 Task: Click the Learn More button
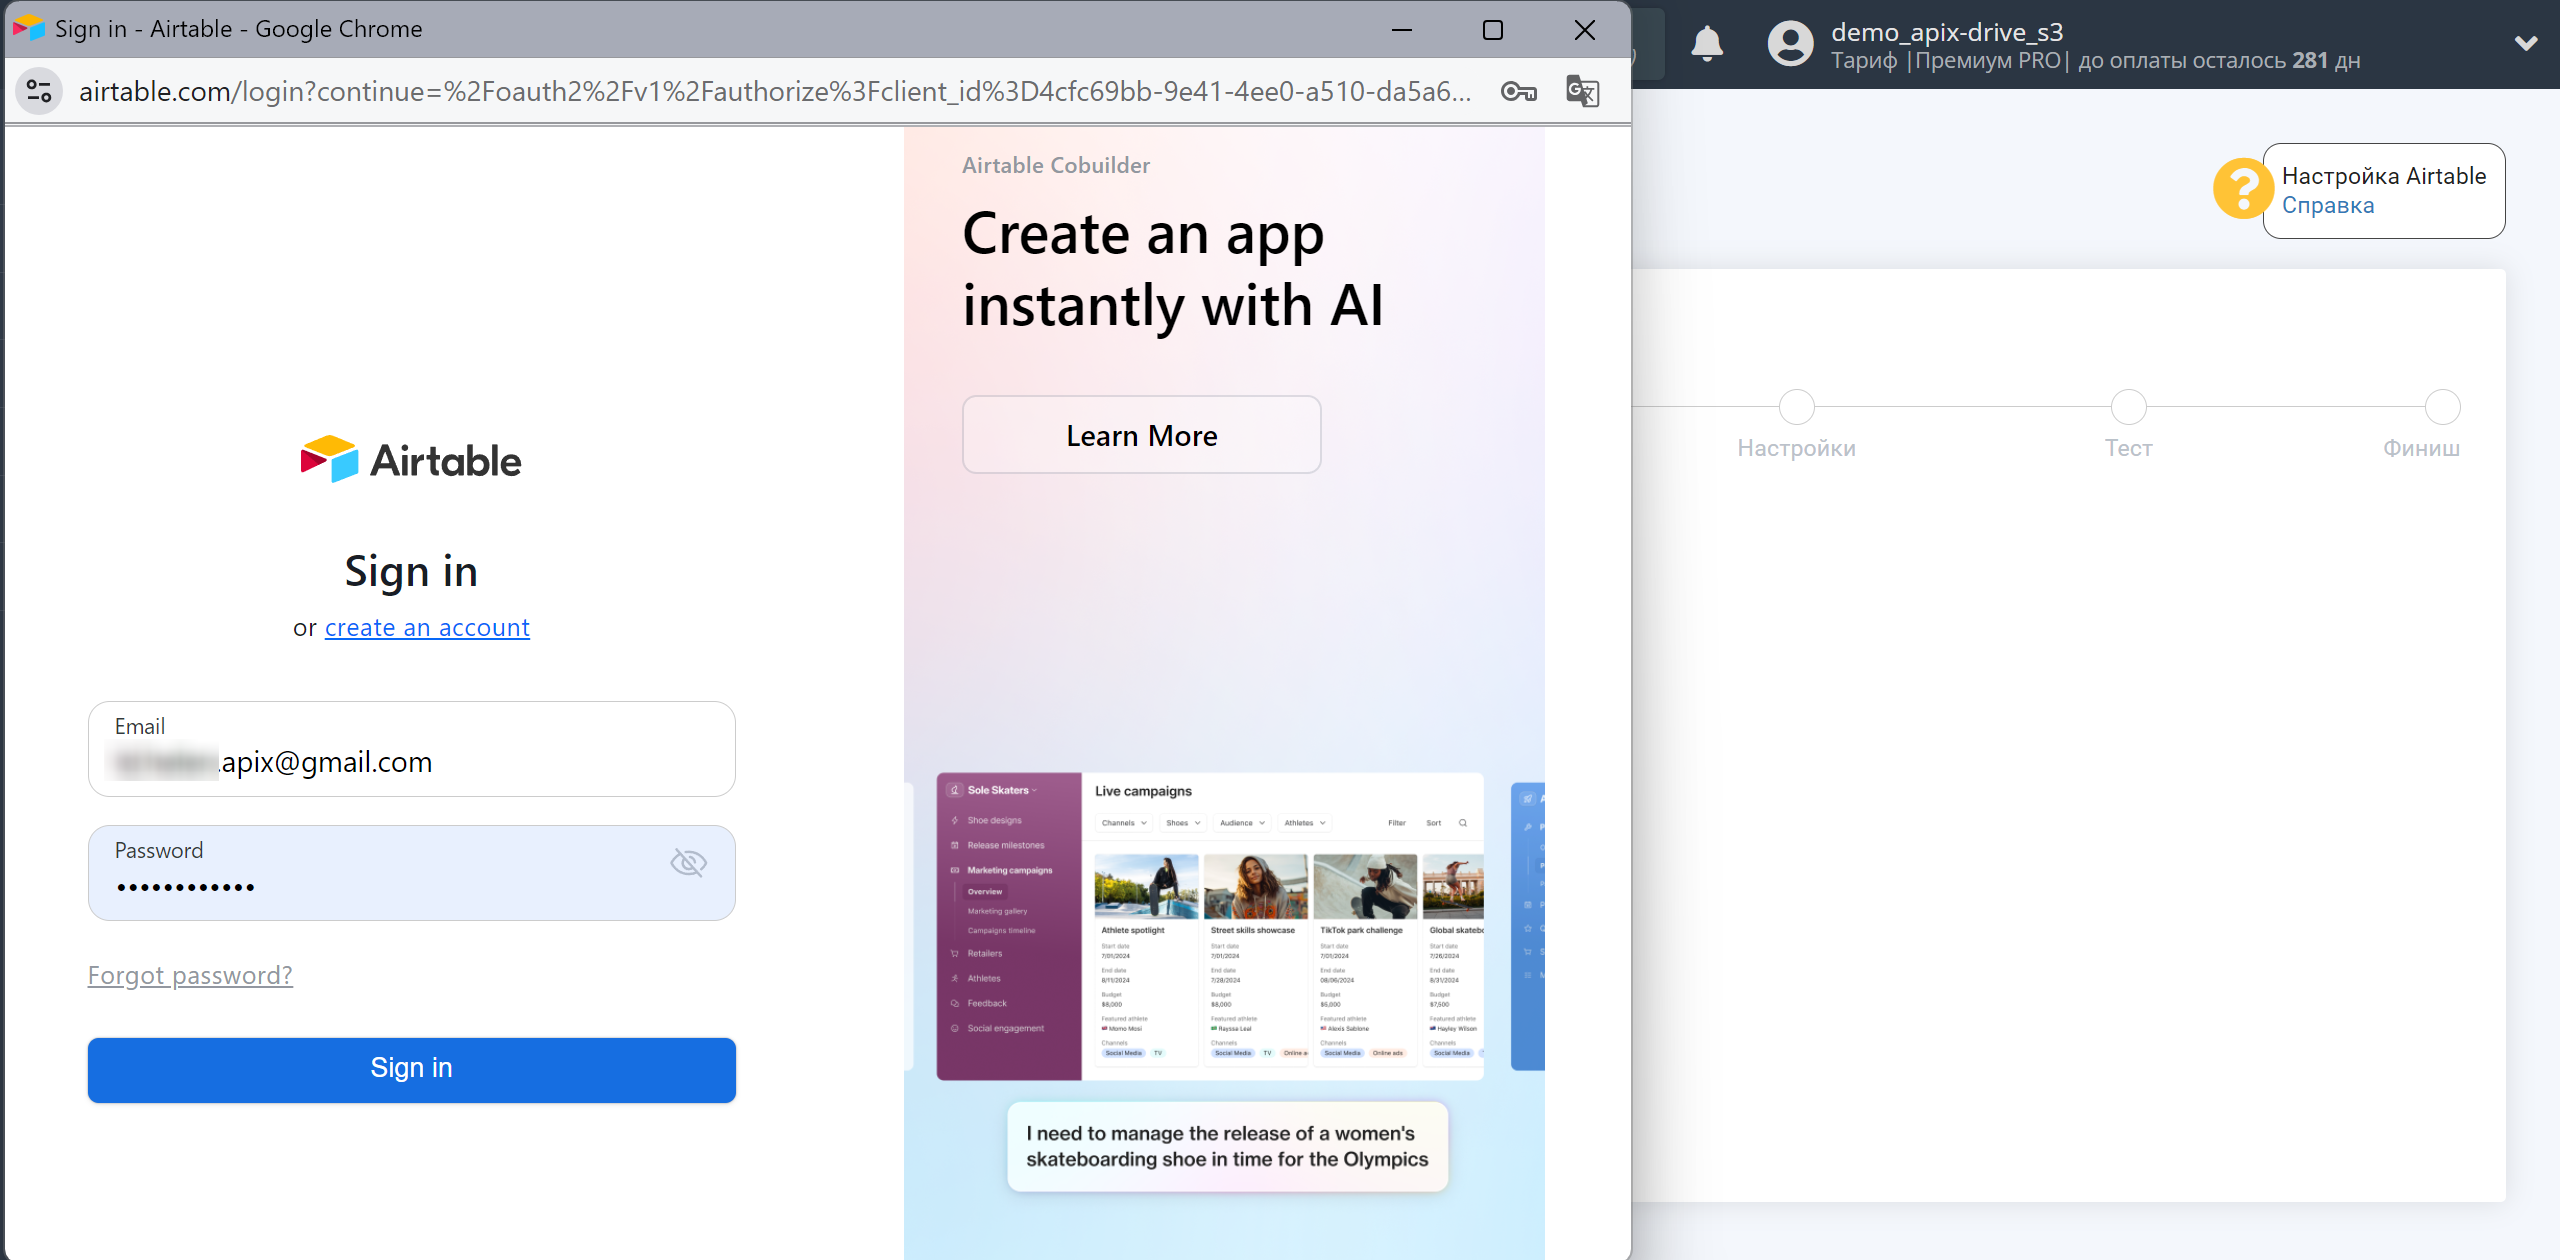(x=1142, y=435)
